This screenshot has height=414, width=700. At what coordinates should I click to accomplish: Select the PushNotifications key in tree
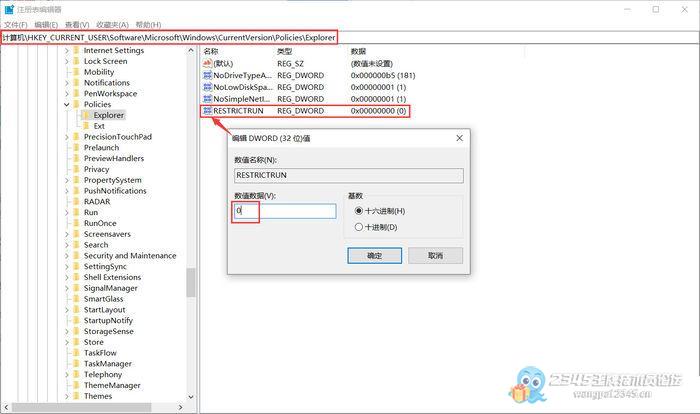point(115,191)
